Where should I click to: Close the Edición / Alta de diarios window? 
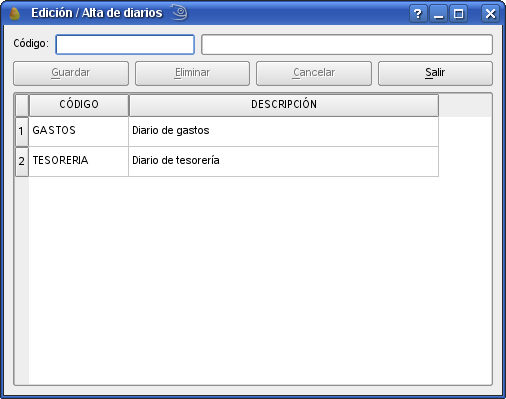[x=490, y=14]
